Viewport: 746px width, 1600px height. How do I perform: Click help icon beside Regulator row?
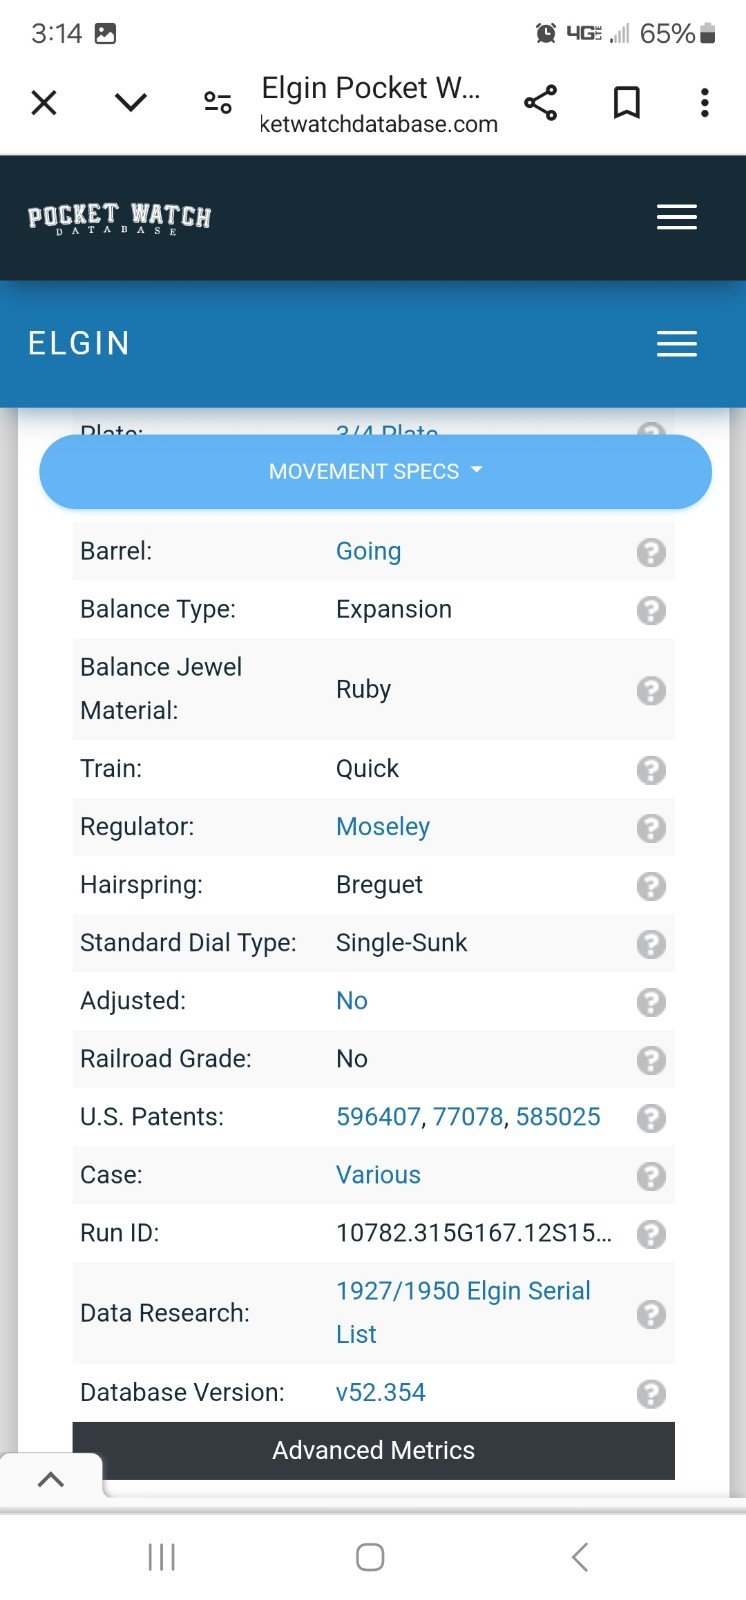point(651,828)
